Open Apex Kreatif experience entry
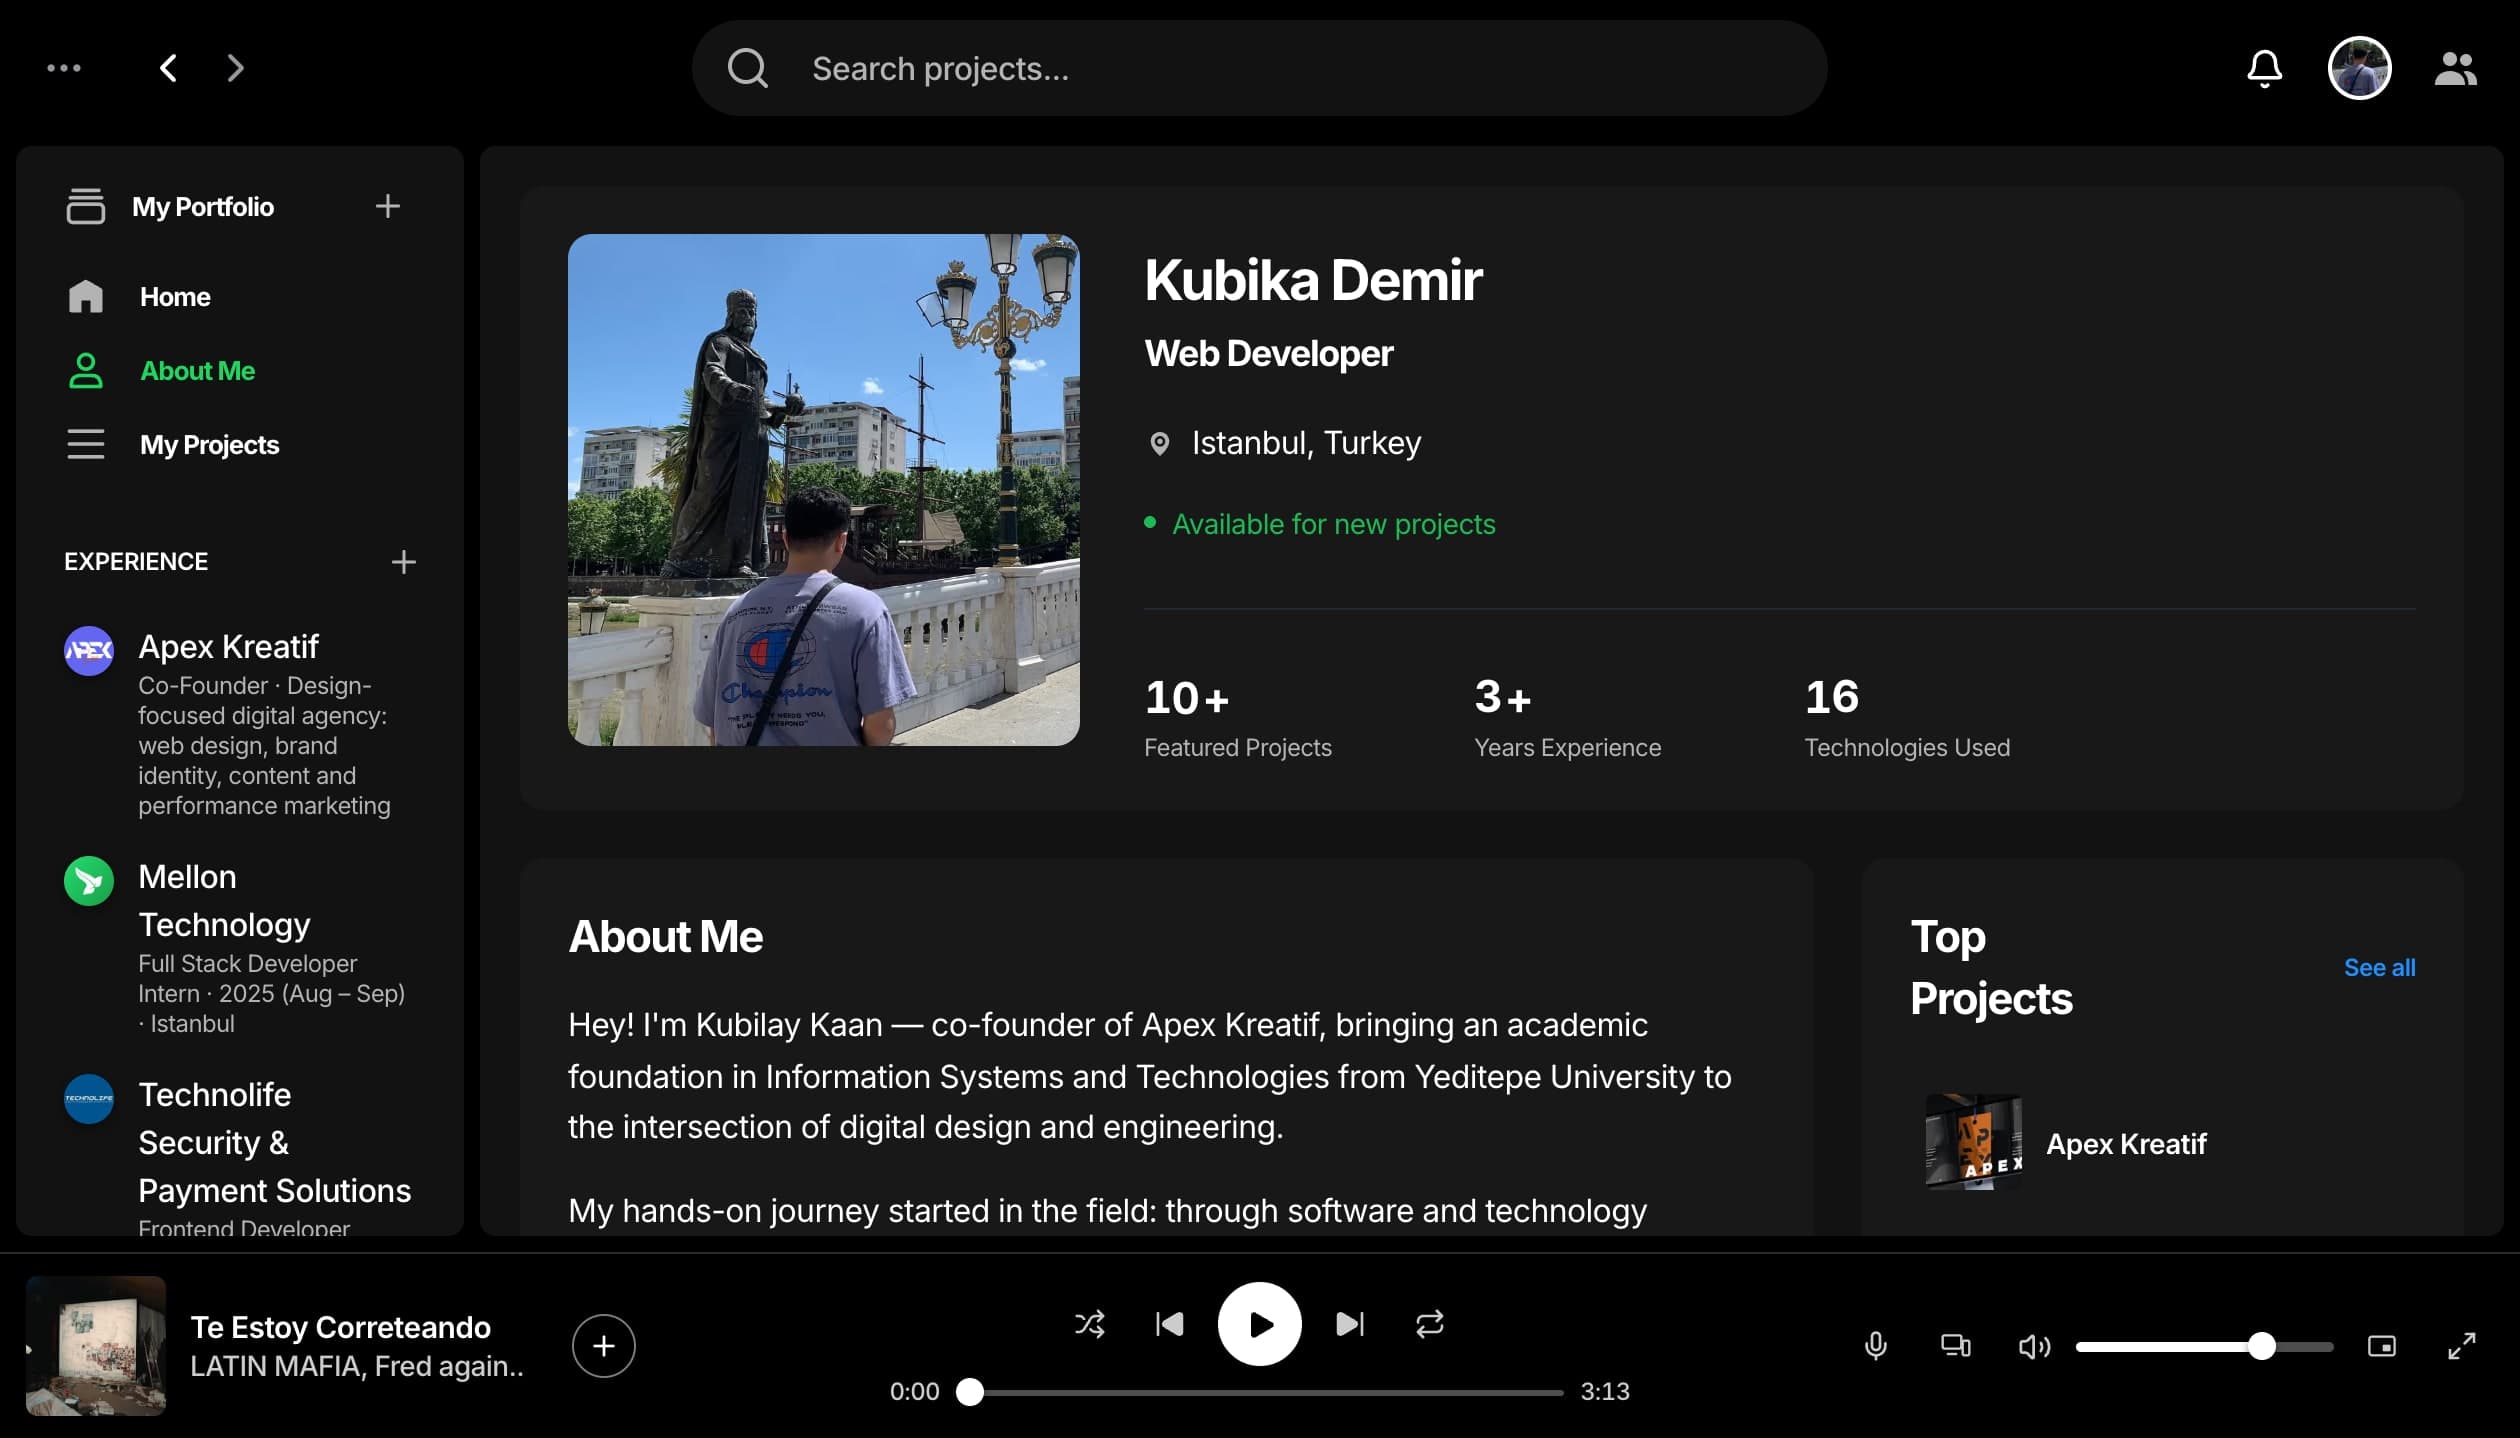This screenshot has height=1438, width=2520. [240, 724]
